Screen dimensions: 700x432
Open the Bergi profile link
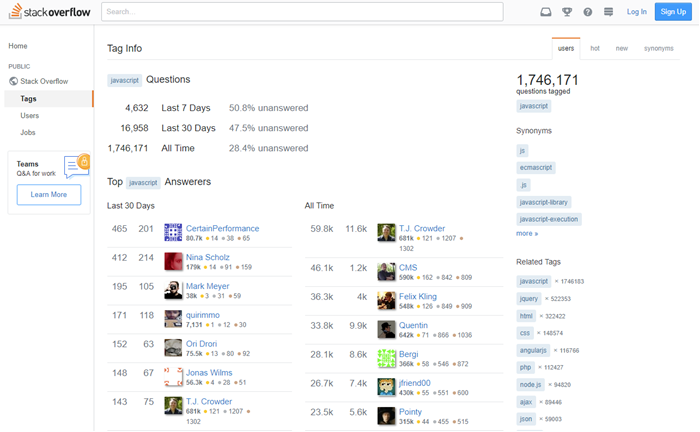pos(408,354)
